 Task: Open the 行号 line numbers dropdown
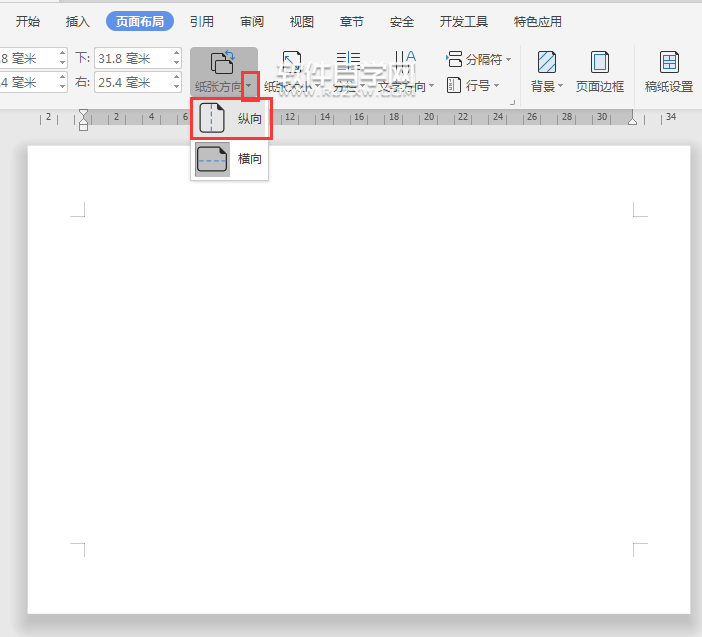tap(473, 85)
